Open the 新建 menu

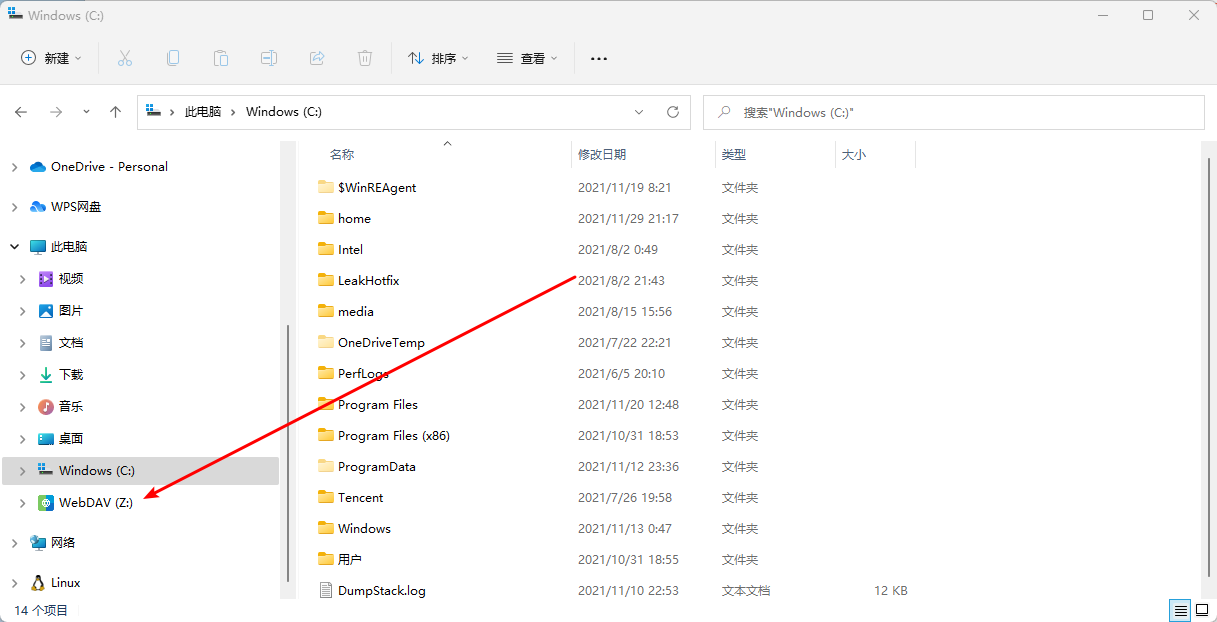[51, 58]
